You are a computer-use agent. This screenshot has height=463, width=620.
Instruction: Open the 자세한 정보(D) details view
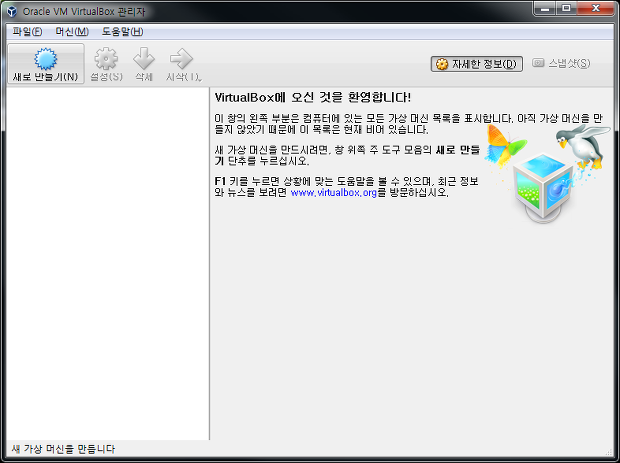(x=476, y=64)
